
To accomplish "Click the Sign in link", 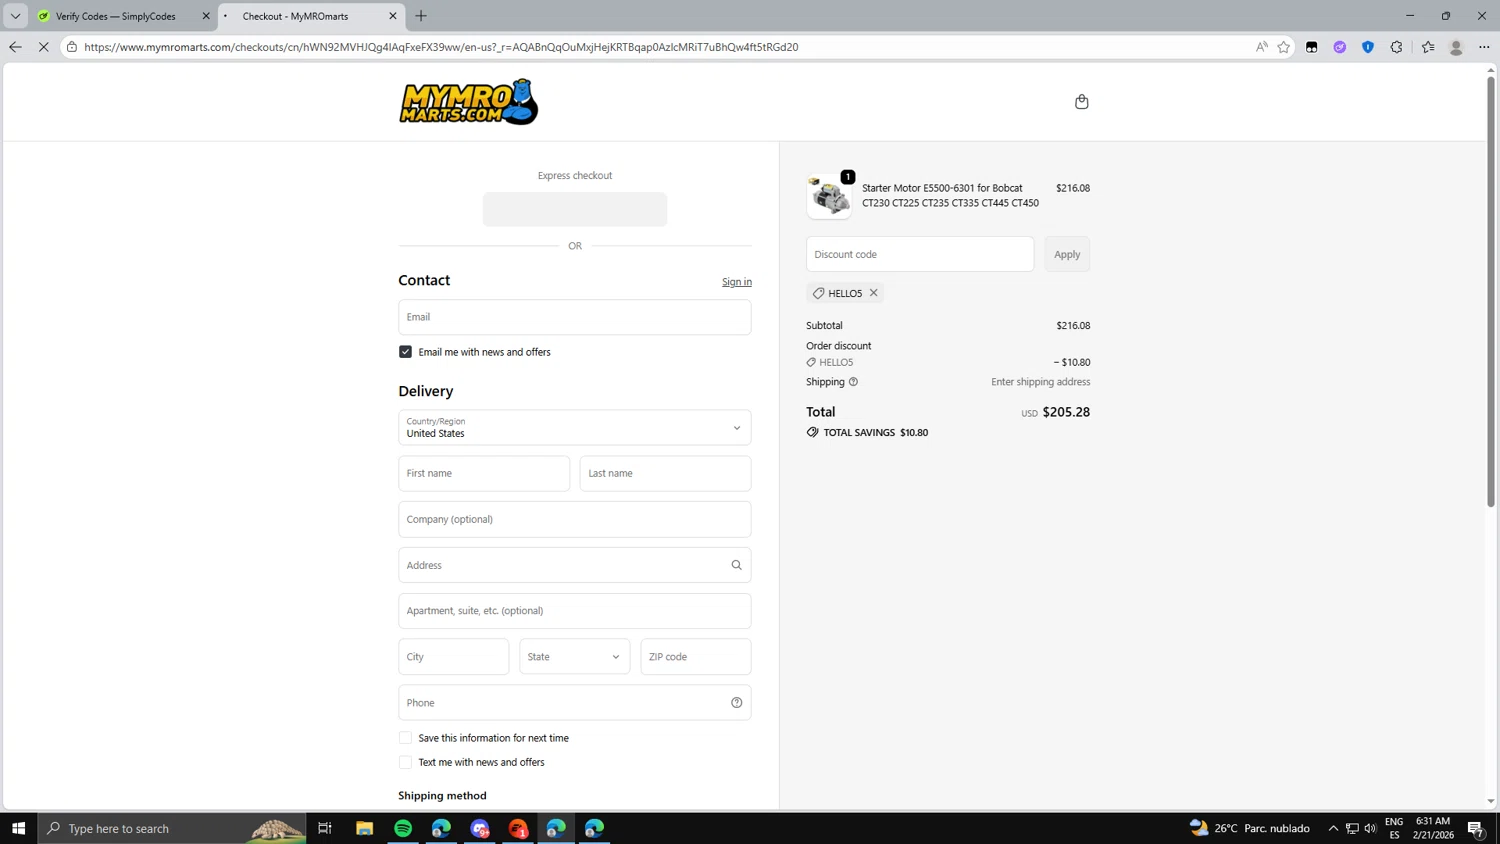I will (x=737, y=282).
